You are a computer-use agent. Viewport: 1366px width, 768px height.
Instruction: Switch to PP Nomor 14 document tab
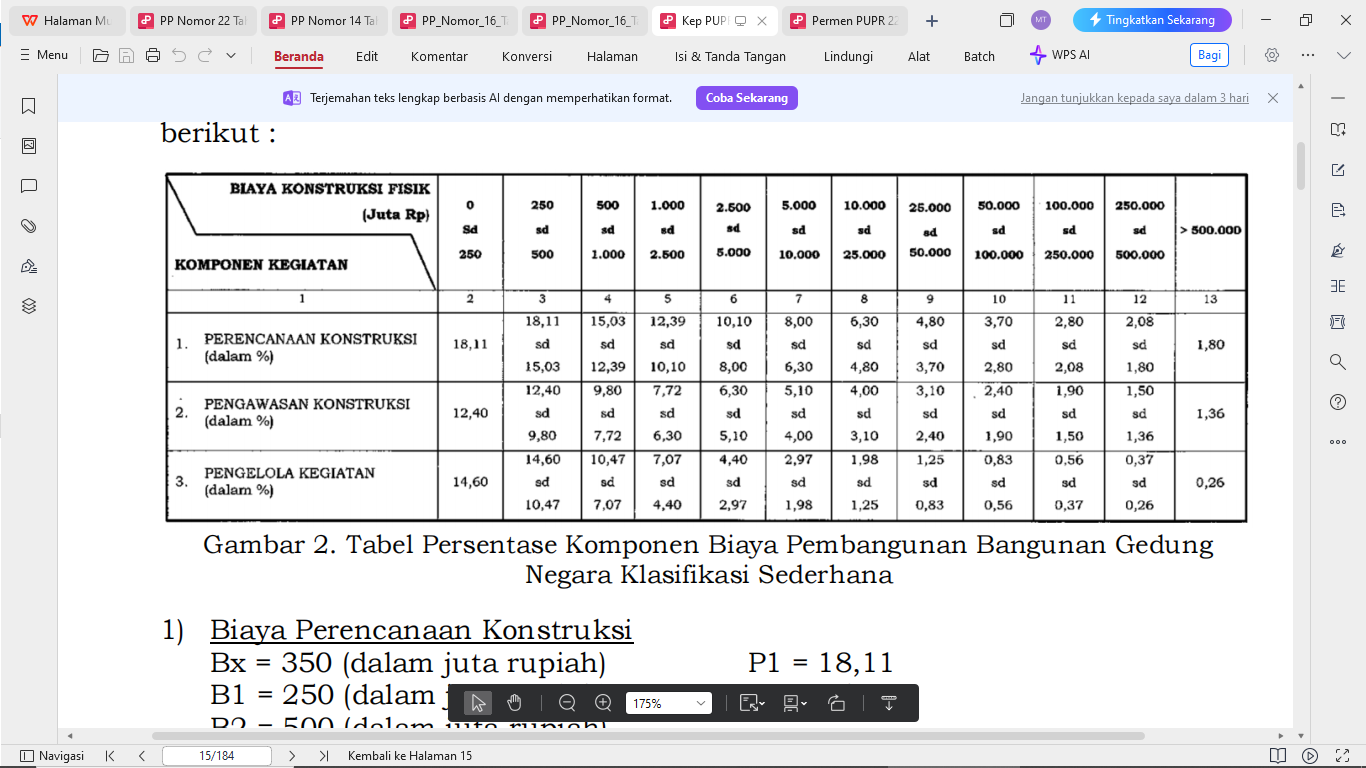tap(324, 20)
